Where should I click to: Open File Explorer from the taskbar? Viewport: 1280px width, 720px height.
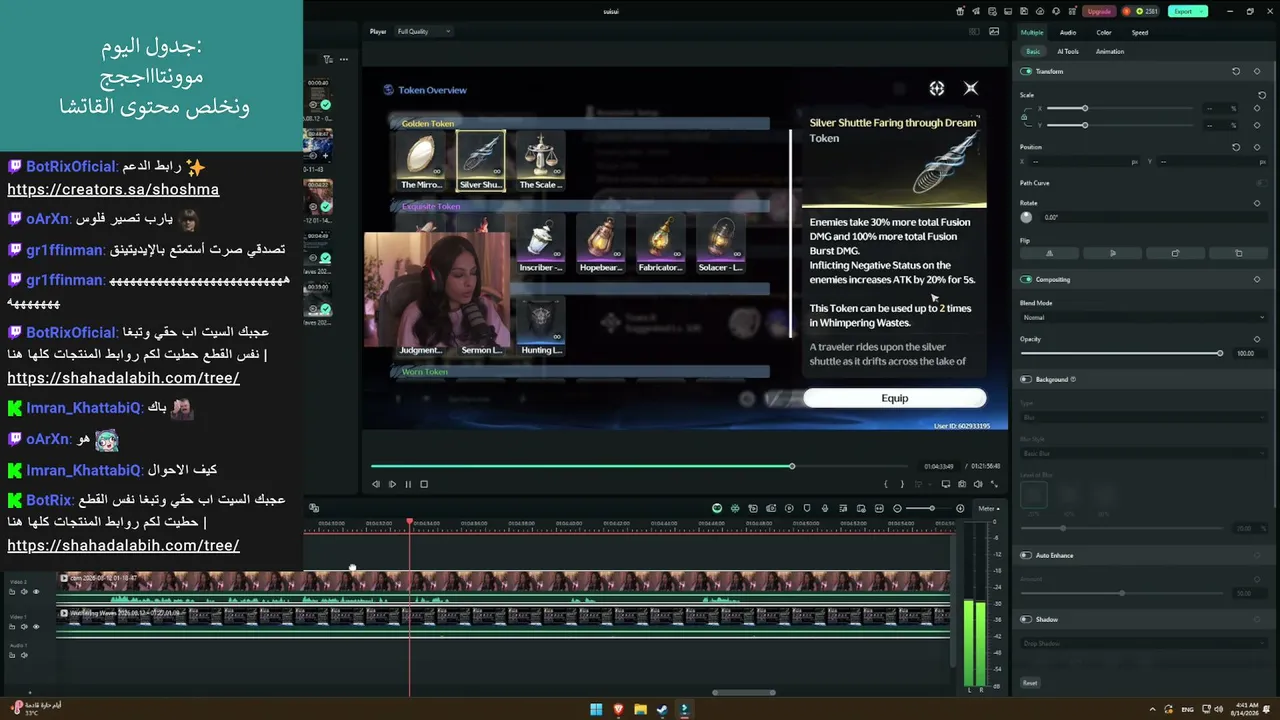coord(640,709)
